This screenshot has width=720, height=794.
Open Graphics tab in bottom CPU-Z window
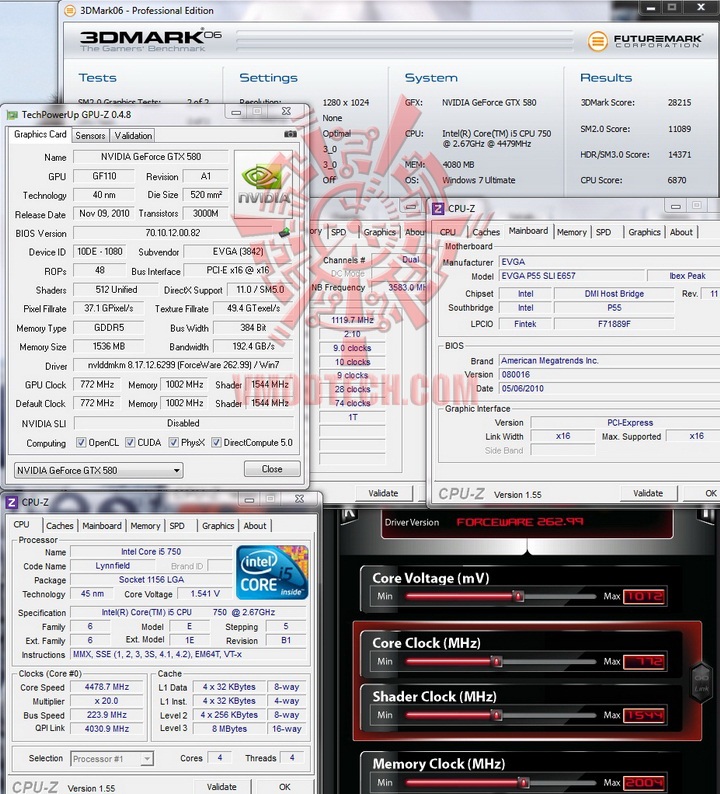click(x=218, y=526)
